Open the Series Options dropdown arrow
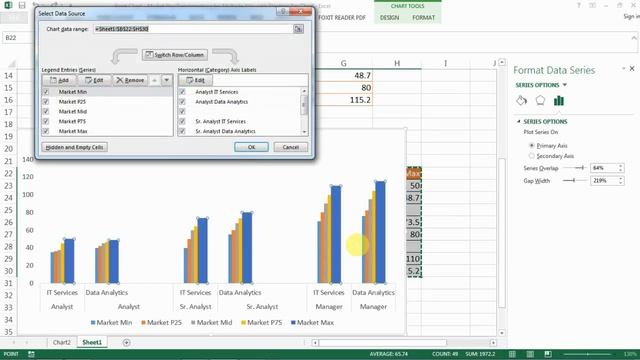Image resolution: width=640 pixels, height=360 pixels. coord(565,85)
